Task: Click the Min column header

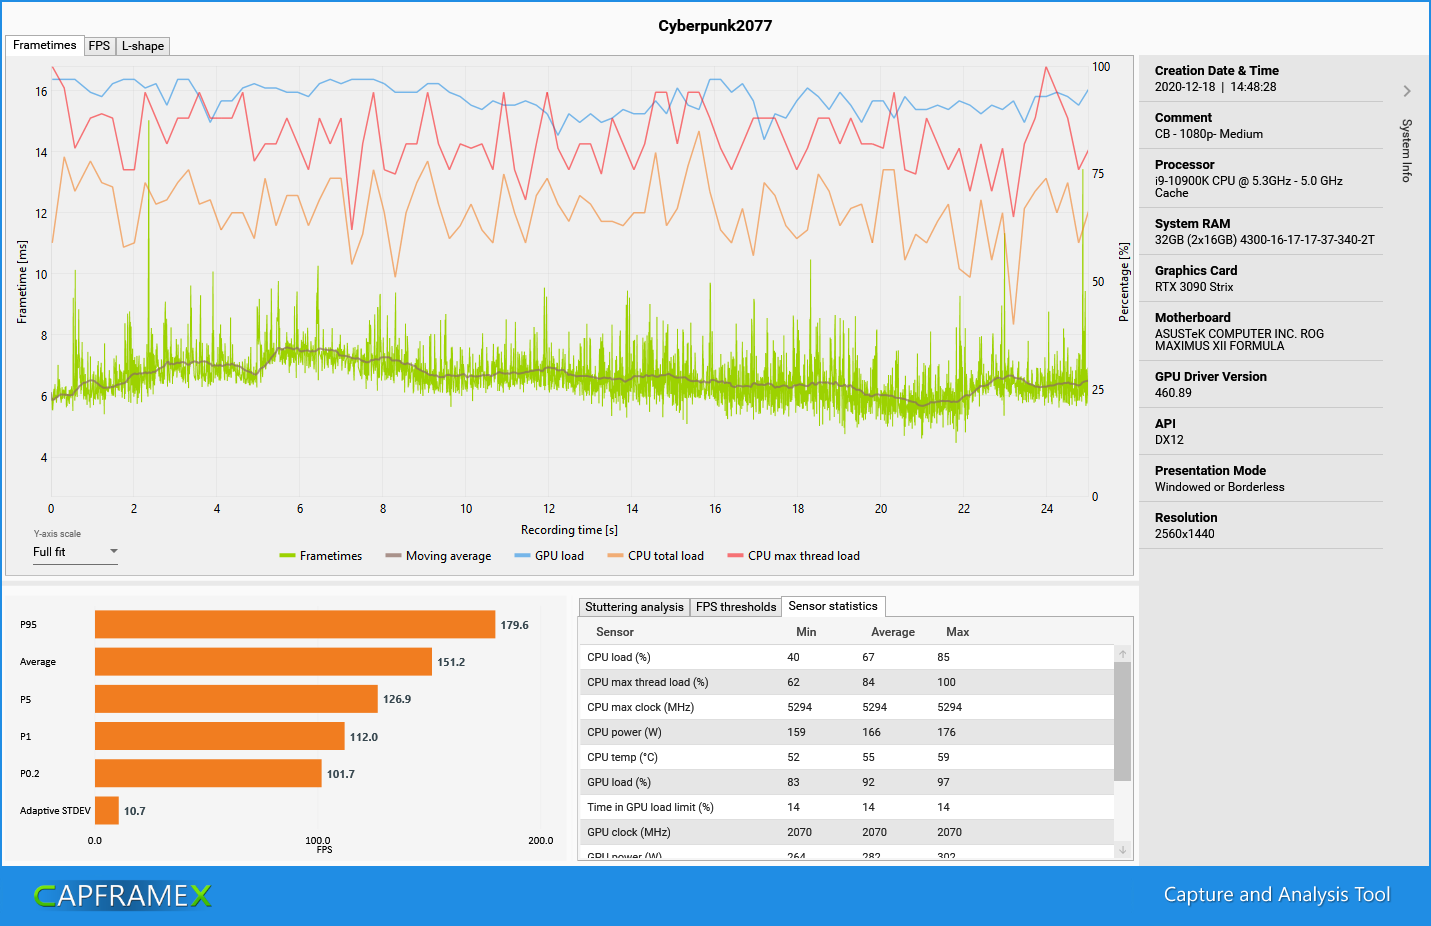Action: pyautogui.click(x=806, y=632)
